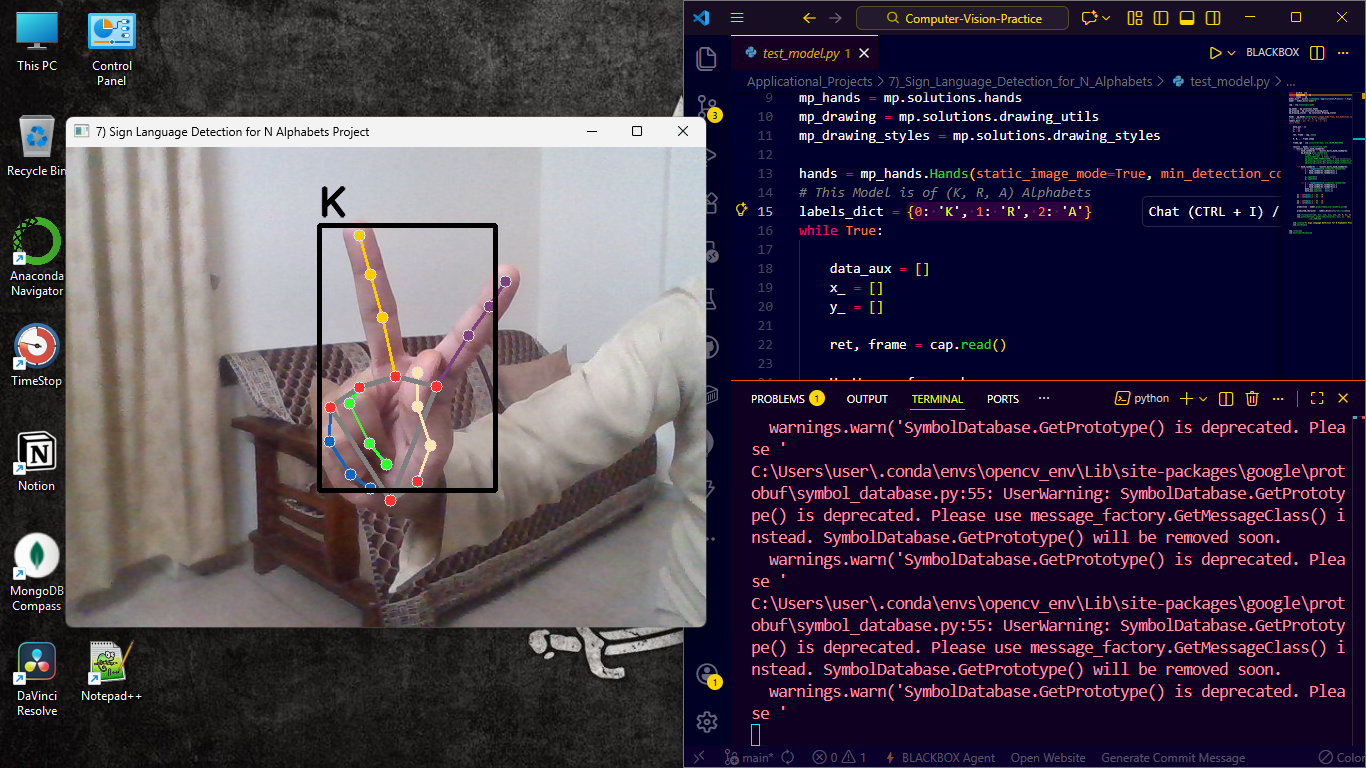Open Source Control view with 3 badge
1366x768 pixels.
click(708, 106)
